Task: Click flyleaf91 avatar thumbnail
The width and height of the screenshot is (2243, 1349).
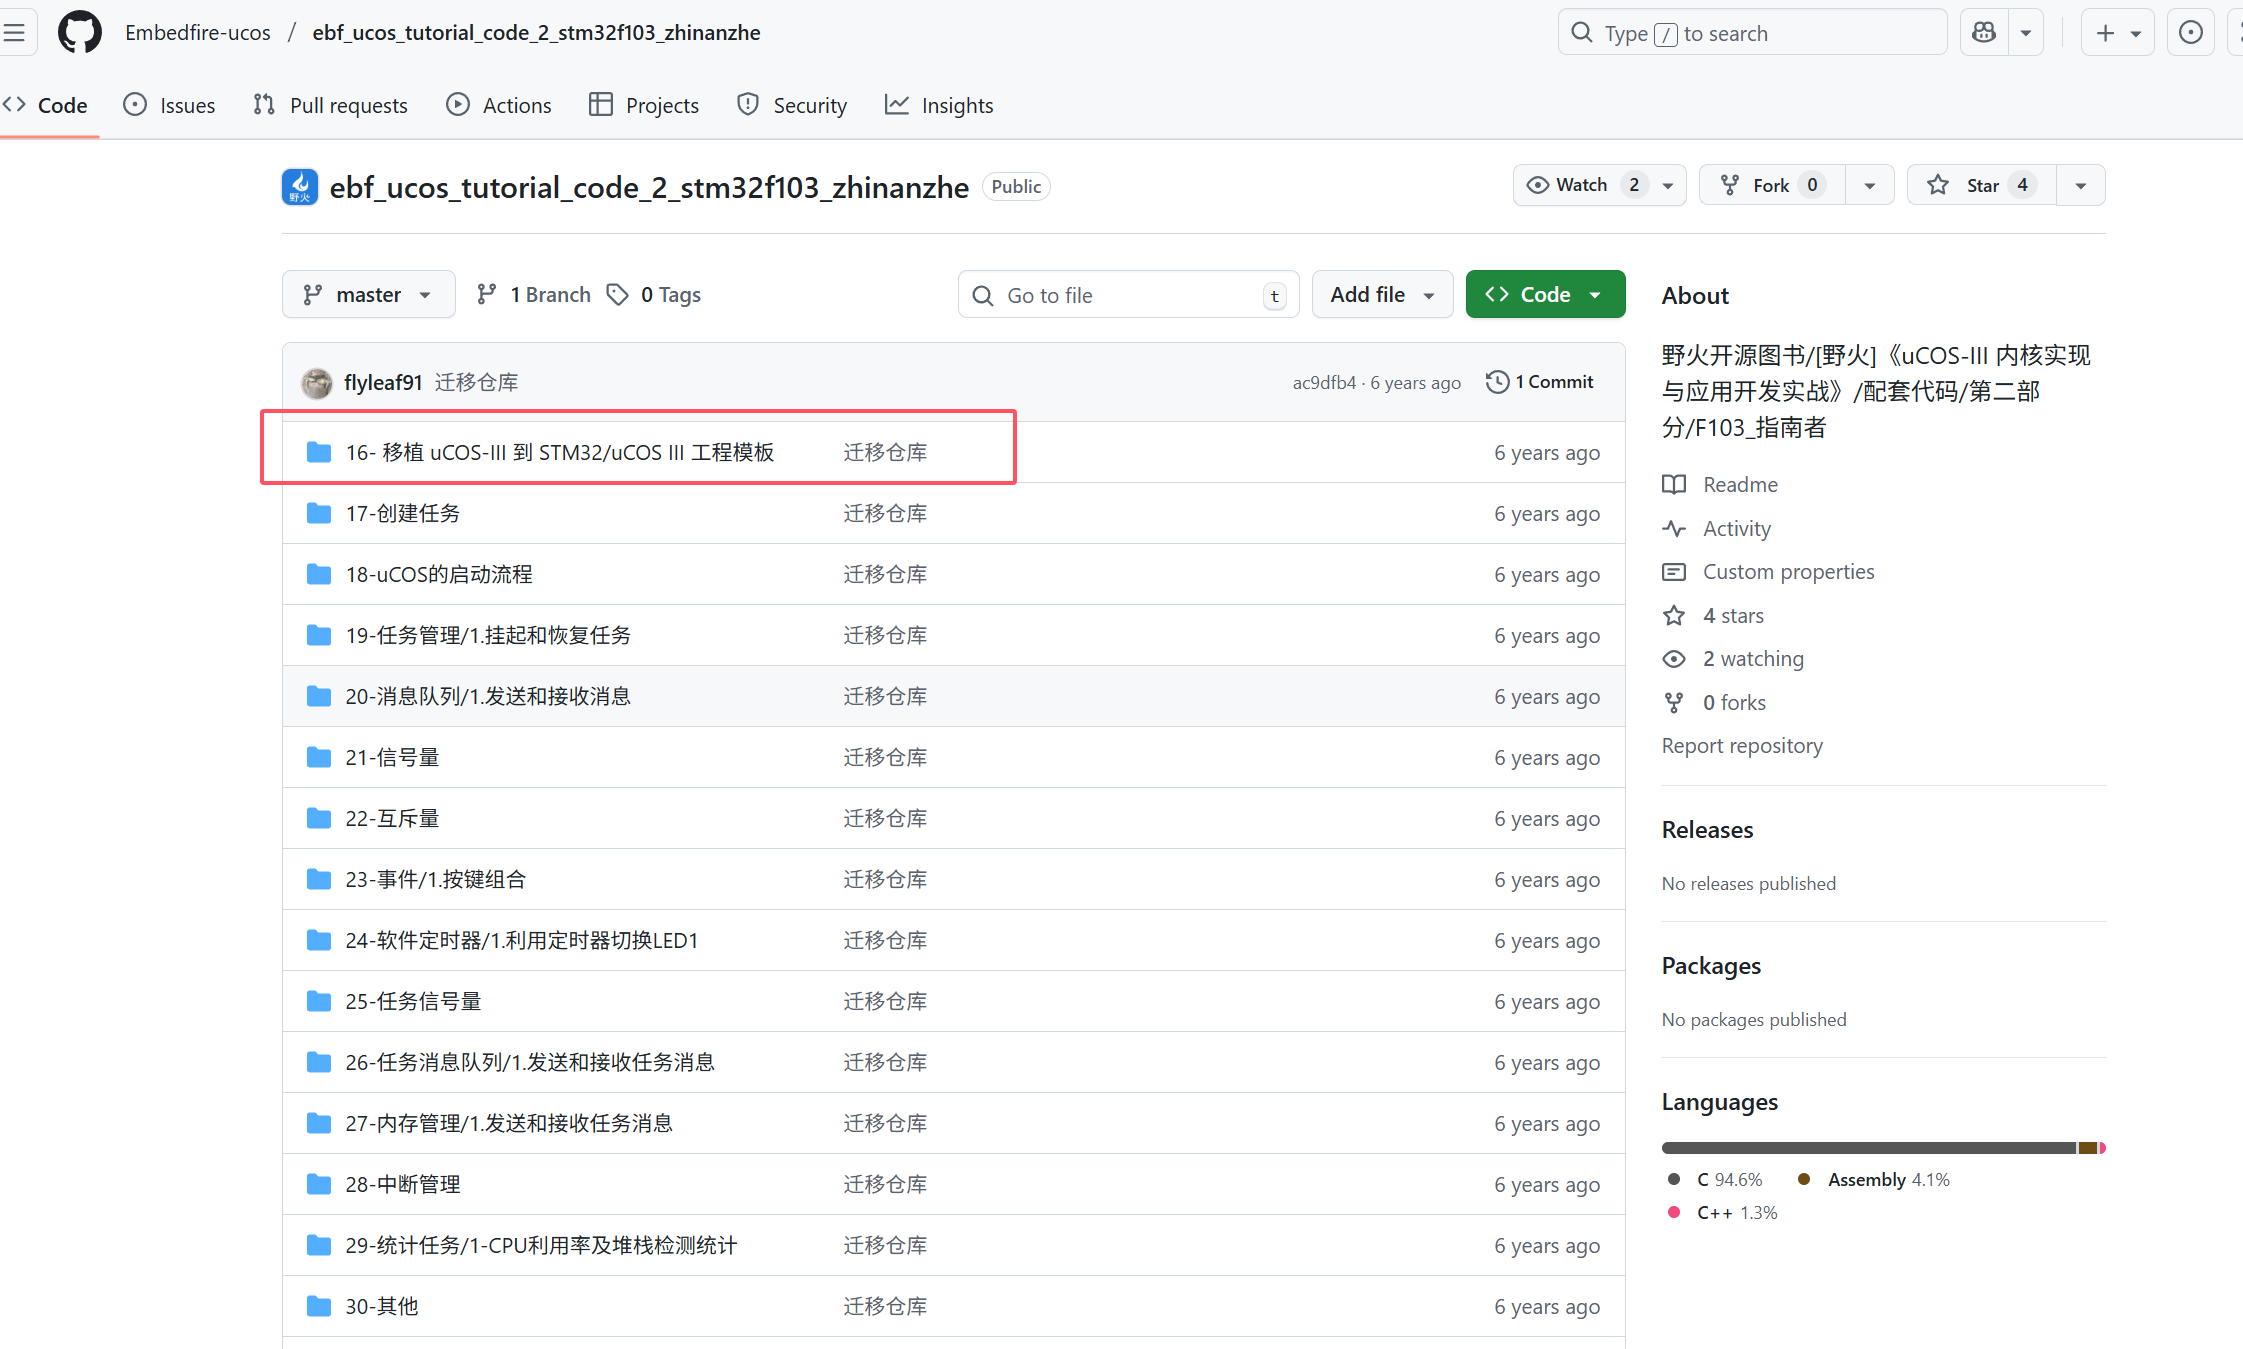Action: [x=317, y=383]
